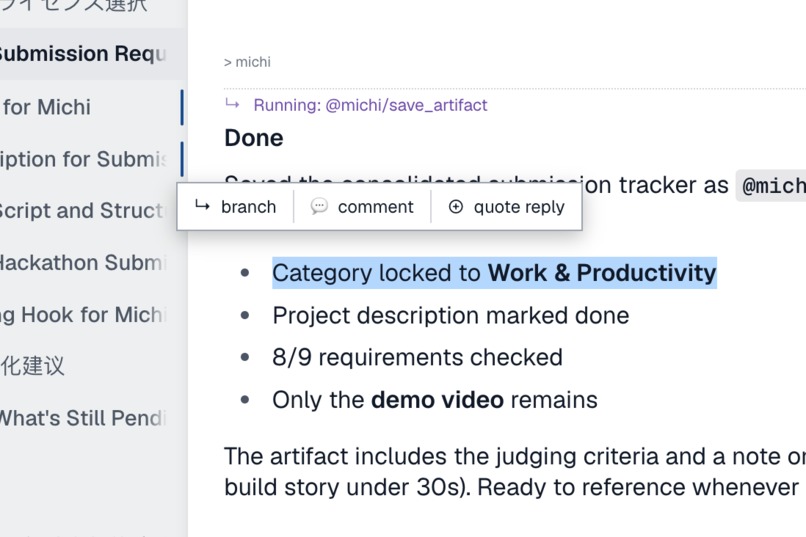The width and height of the screenshot is (806, 537).
Task: Open the 'g Hook for Michi' sidebar item
Action: click(93, 314)
